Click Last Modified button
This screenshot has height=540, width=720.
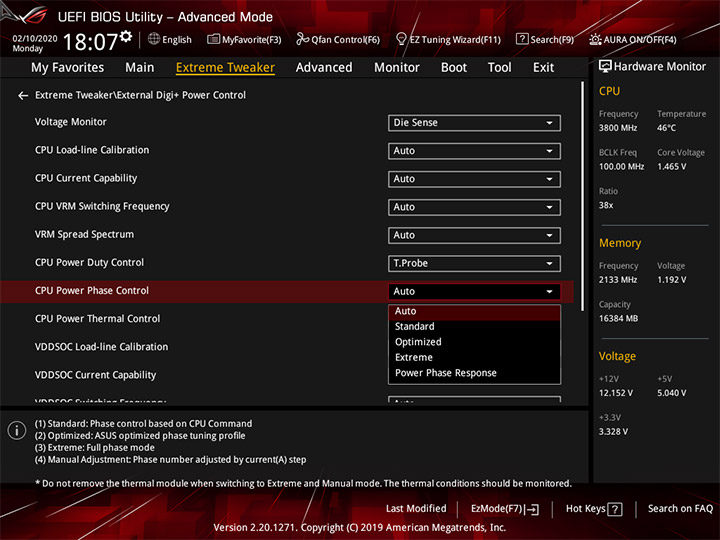click(x=416, y=509)
